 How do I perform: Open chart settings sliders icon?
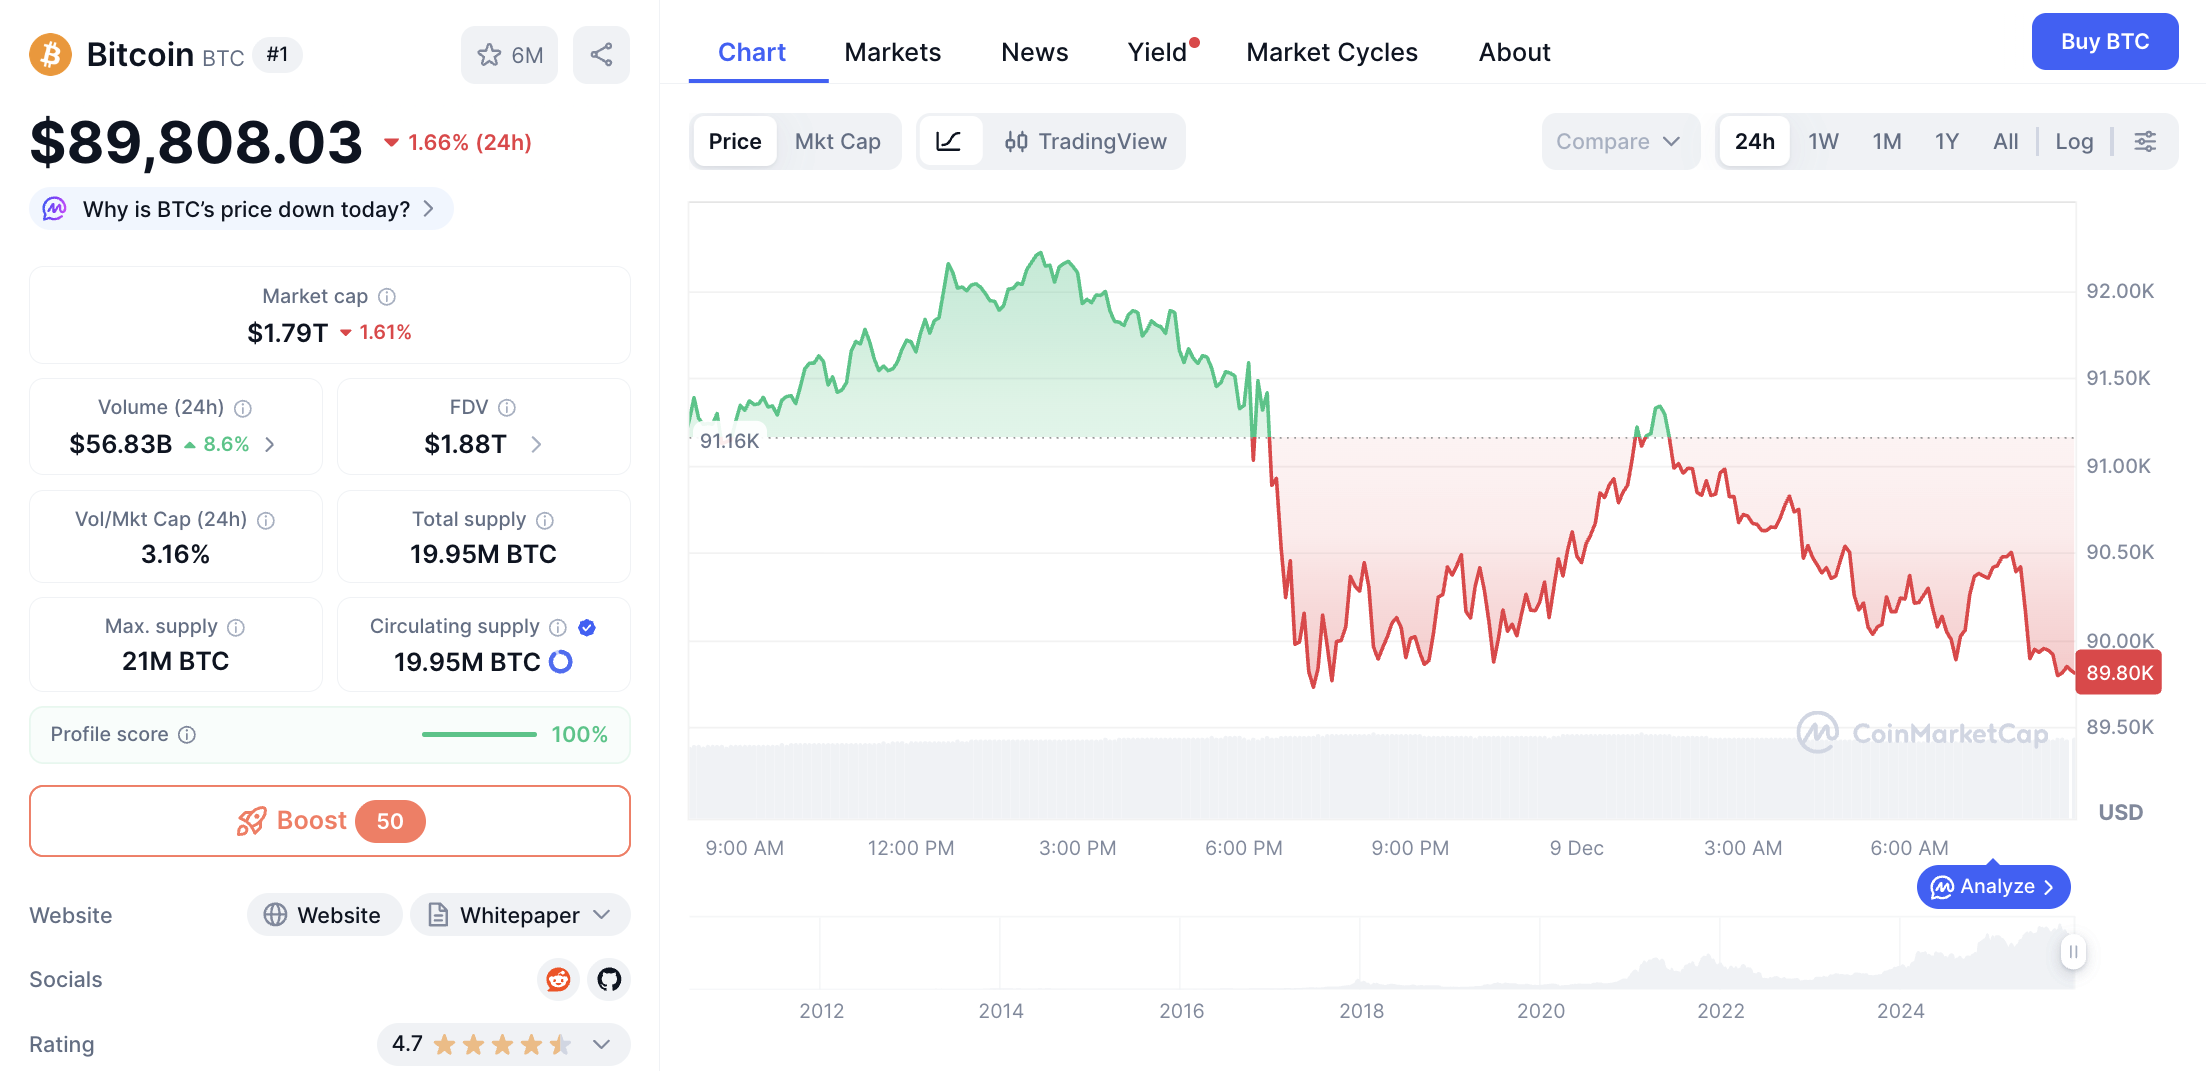point(2145,141)
